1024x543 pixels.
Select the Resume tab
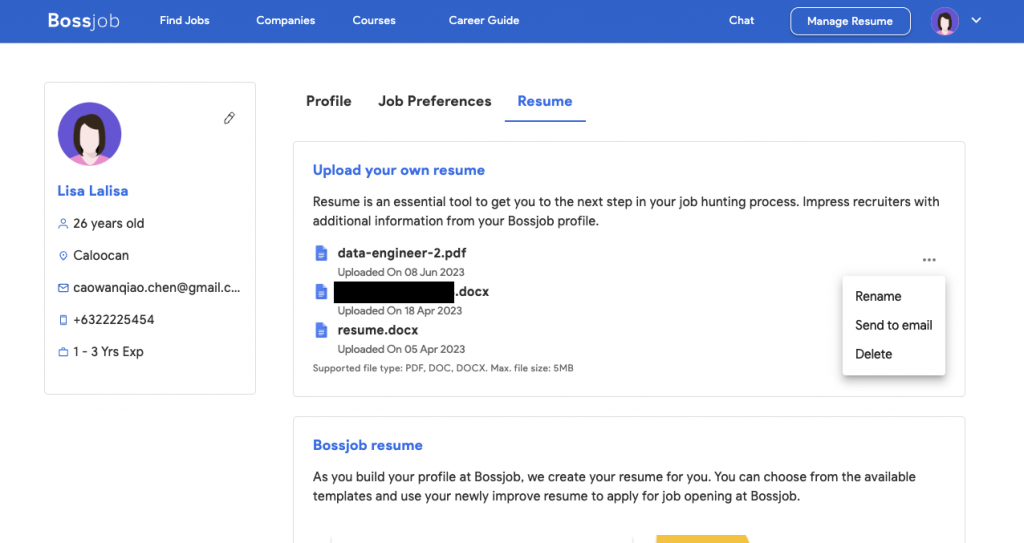pos(545,101)
